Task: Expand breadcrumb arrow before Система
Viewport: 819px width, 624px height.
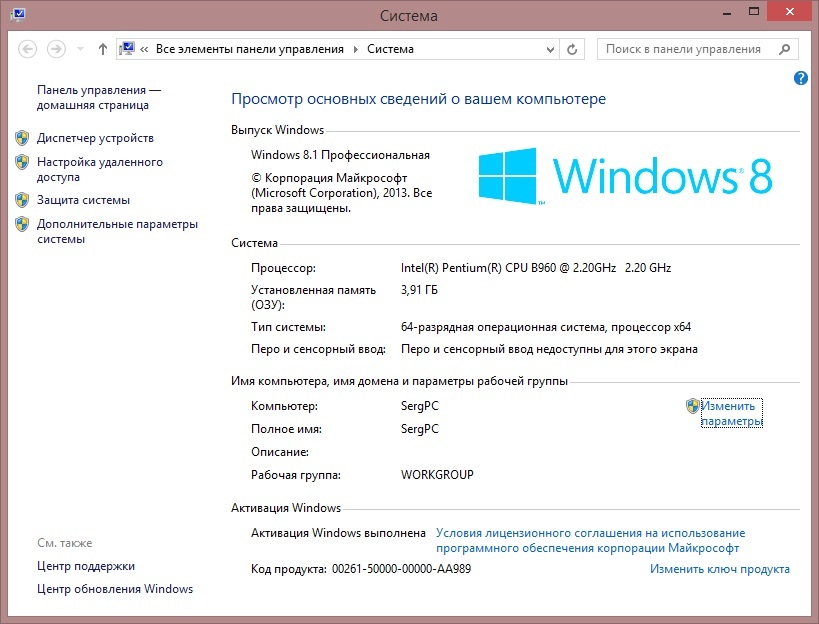Action: [356, 50]
